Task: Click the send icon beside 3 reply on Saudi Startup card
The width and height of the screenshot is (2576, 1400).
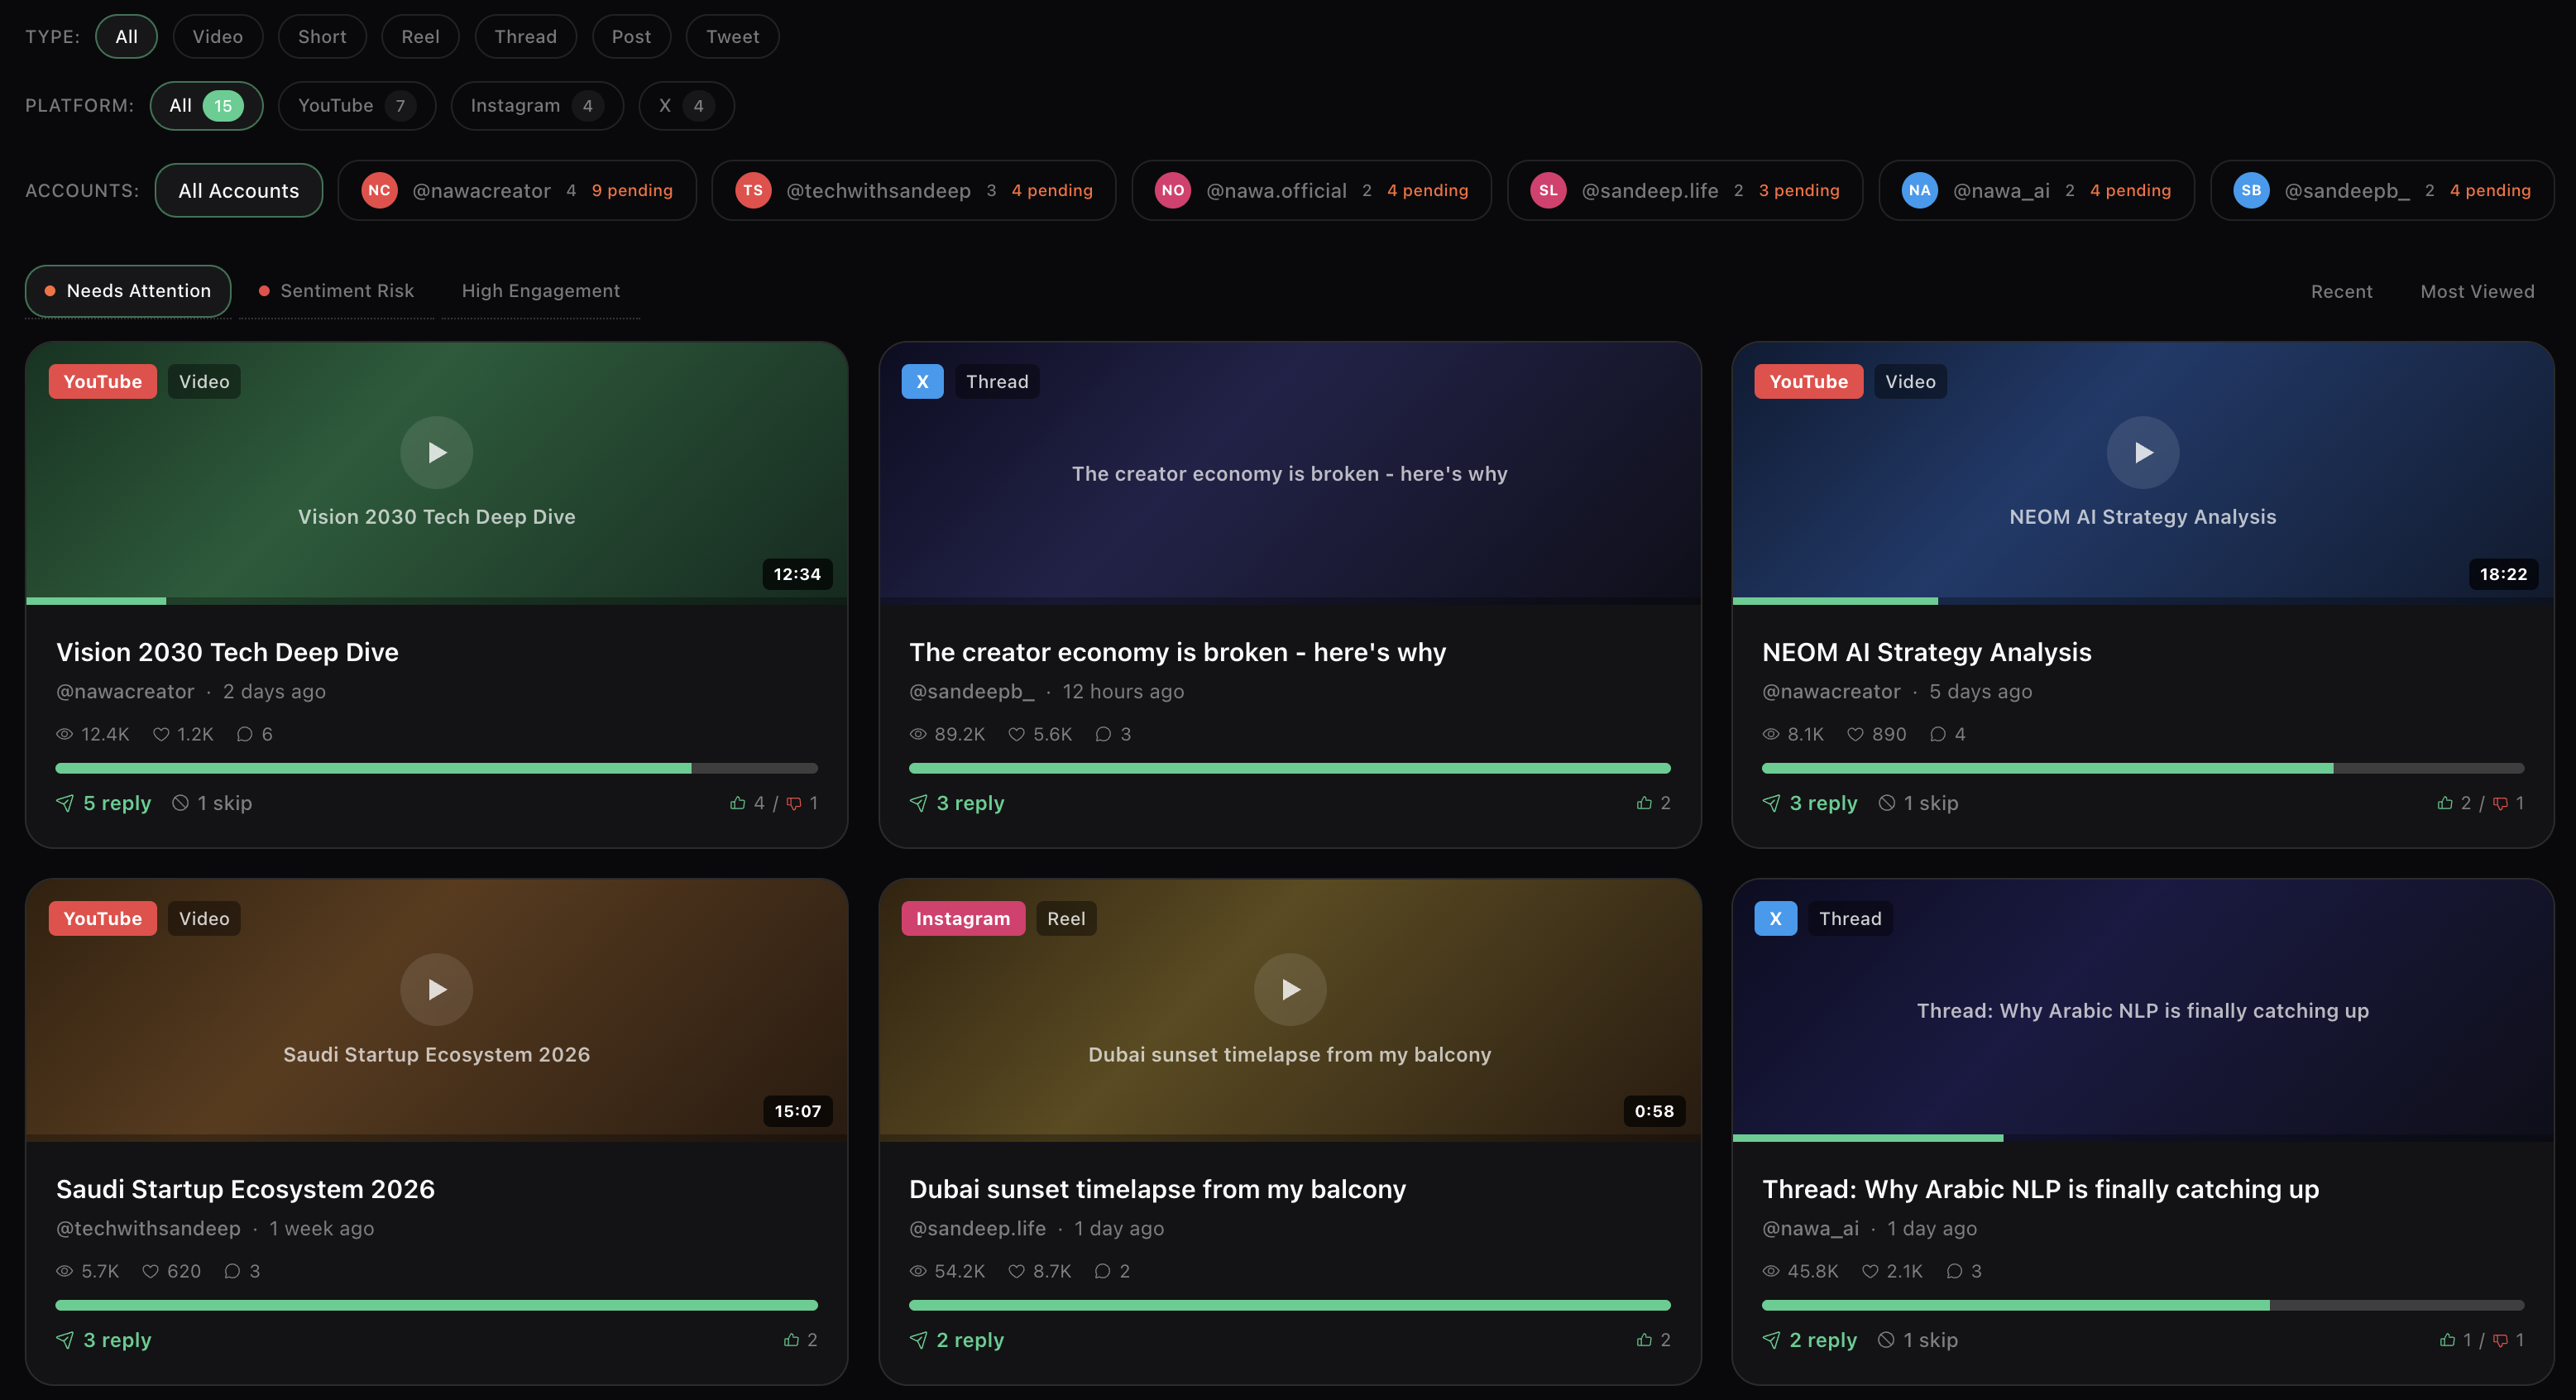Action: pyautogui.click(x=65, y=1340)
